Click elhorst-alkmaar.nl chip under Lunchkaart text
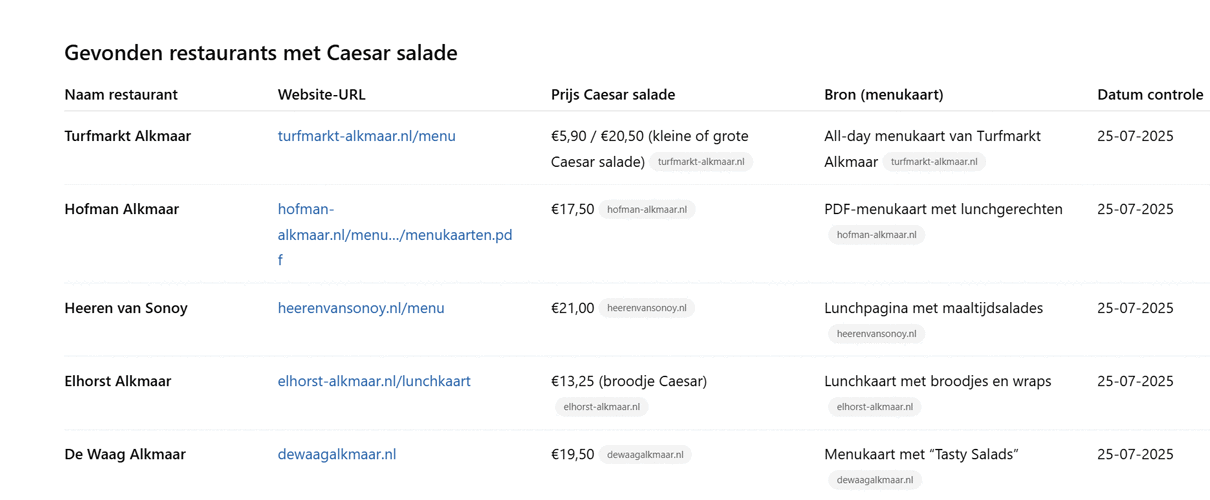The width and height of the screenshot is (1210, 500). click(x=875, y=407)
